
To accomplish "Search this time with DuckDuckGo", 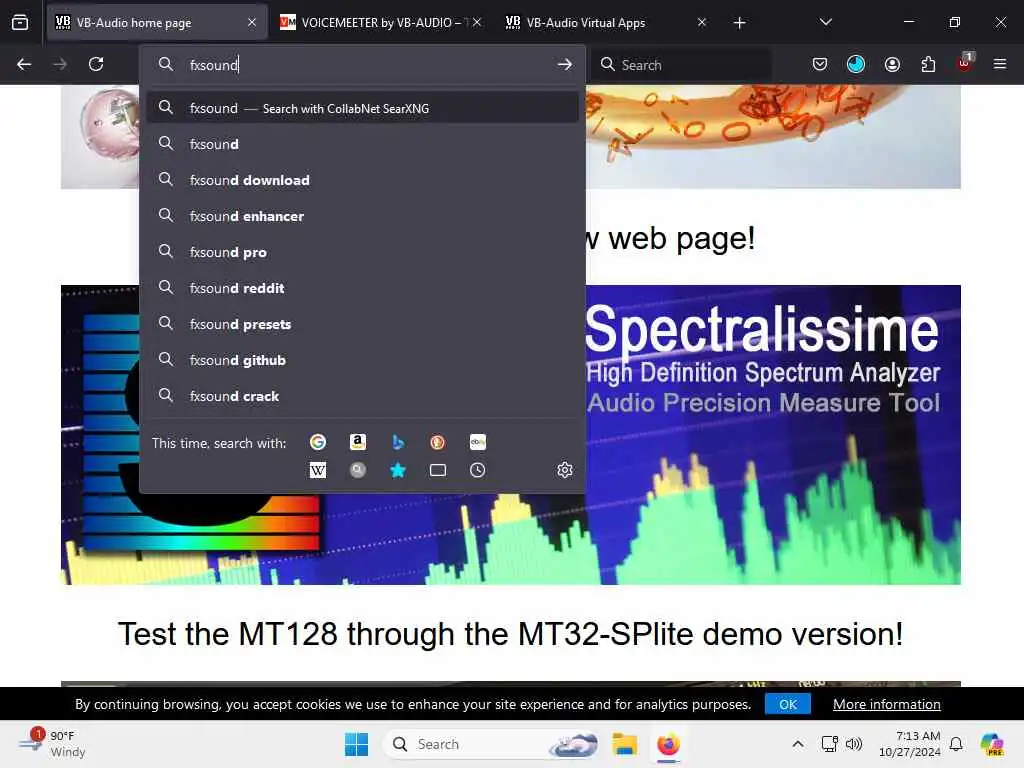I will [x=438, y=442].
